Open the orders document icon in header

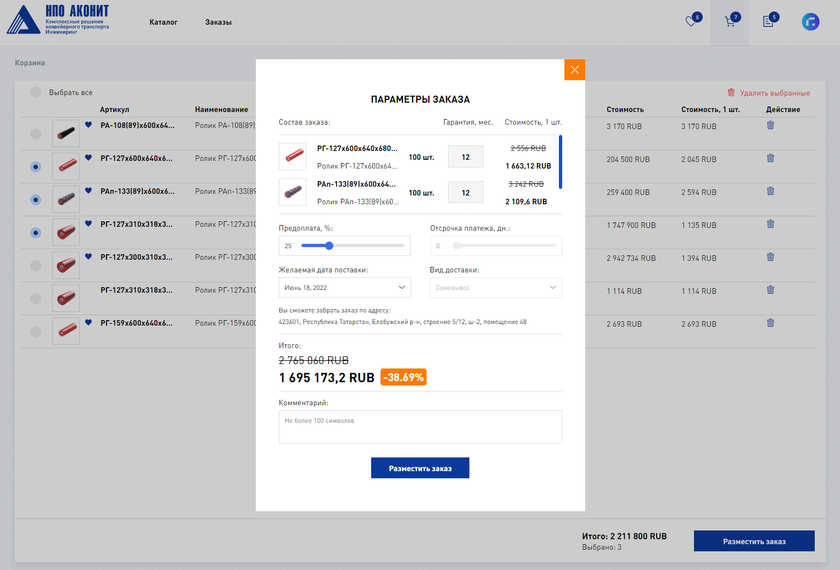coord(768,21)
